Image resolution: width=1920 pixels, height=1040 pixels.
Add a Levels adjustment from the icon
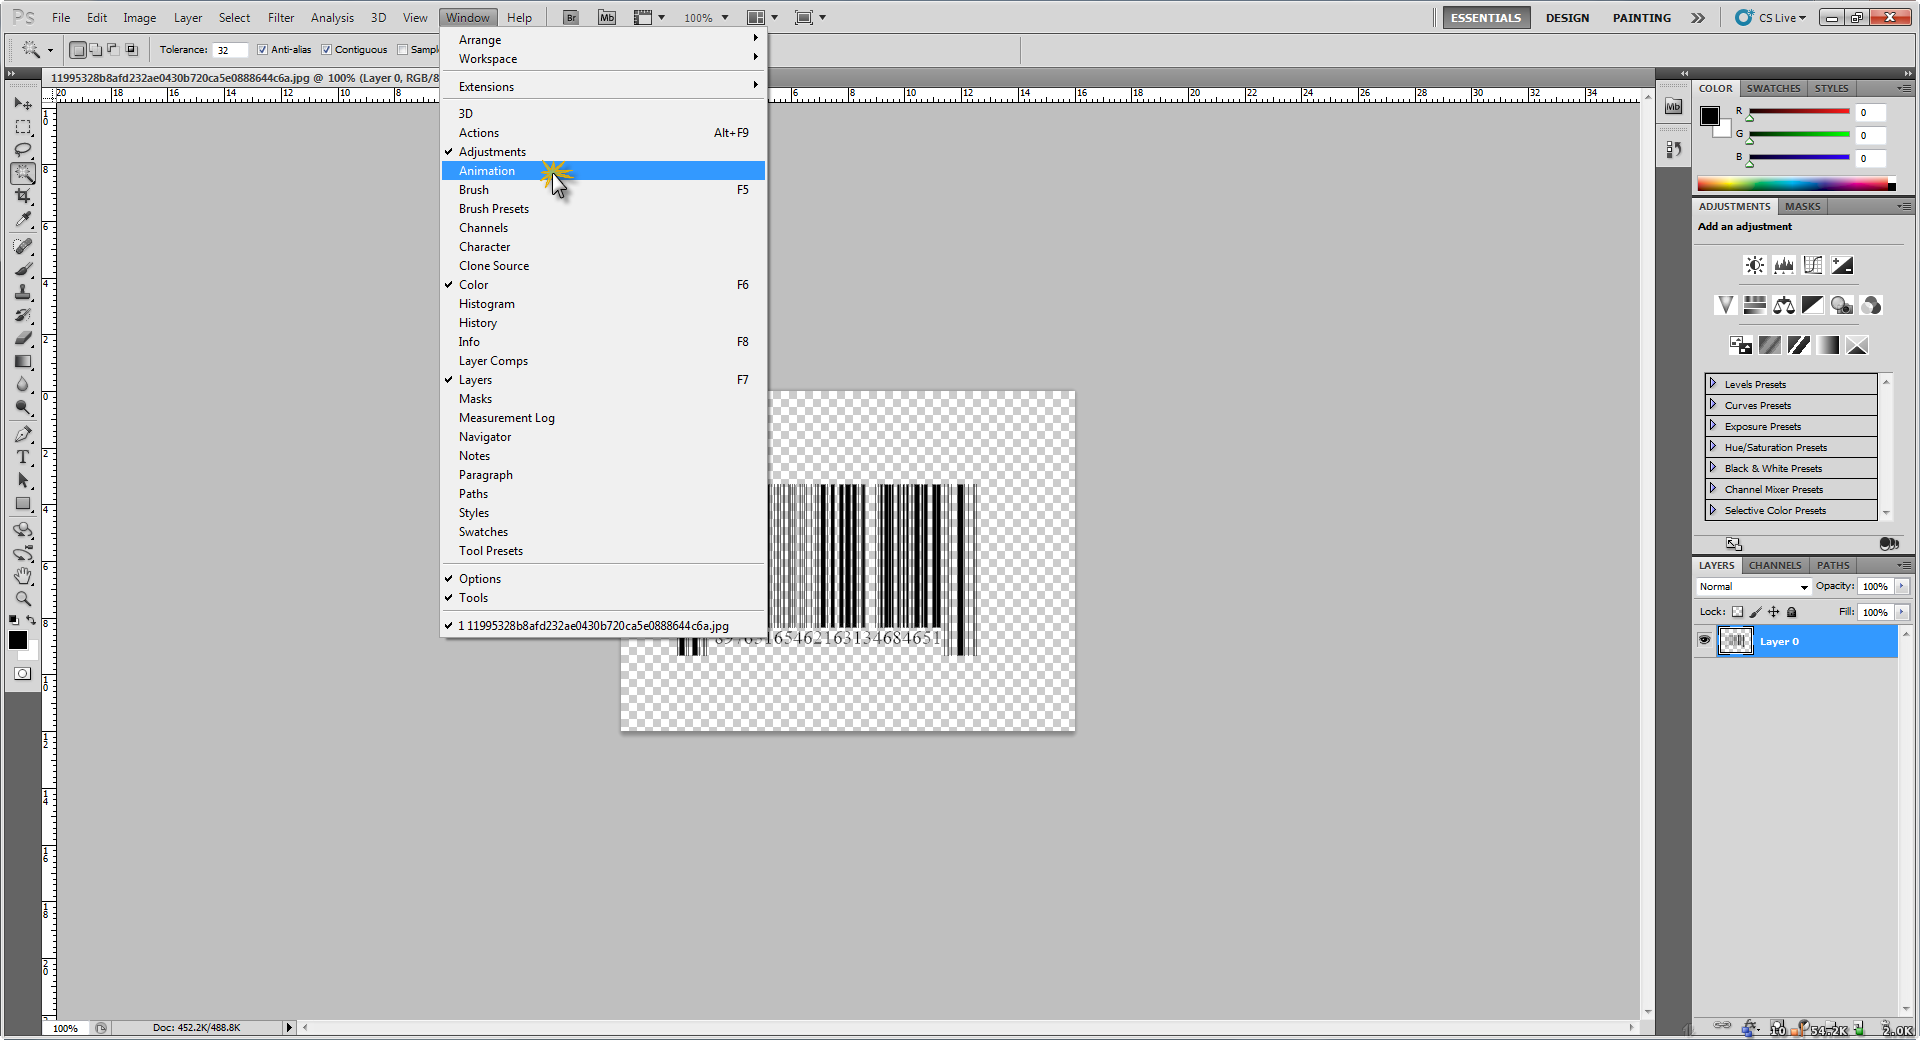pyautogui.click(x=1784, y=265)
